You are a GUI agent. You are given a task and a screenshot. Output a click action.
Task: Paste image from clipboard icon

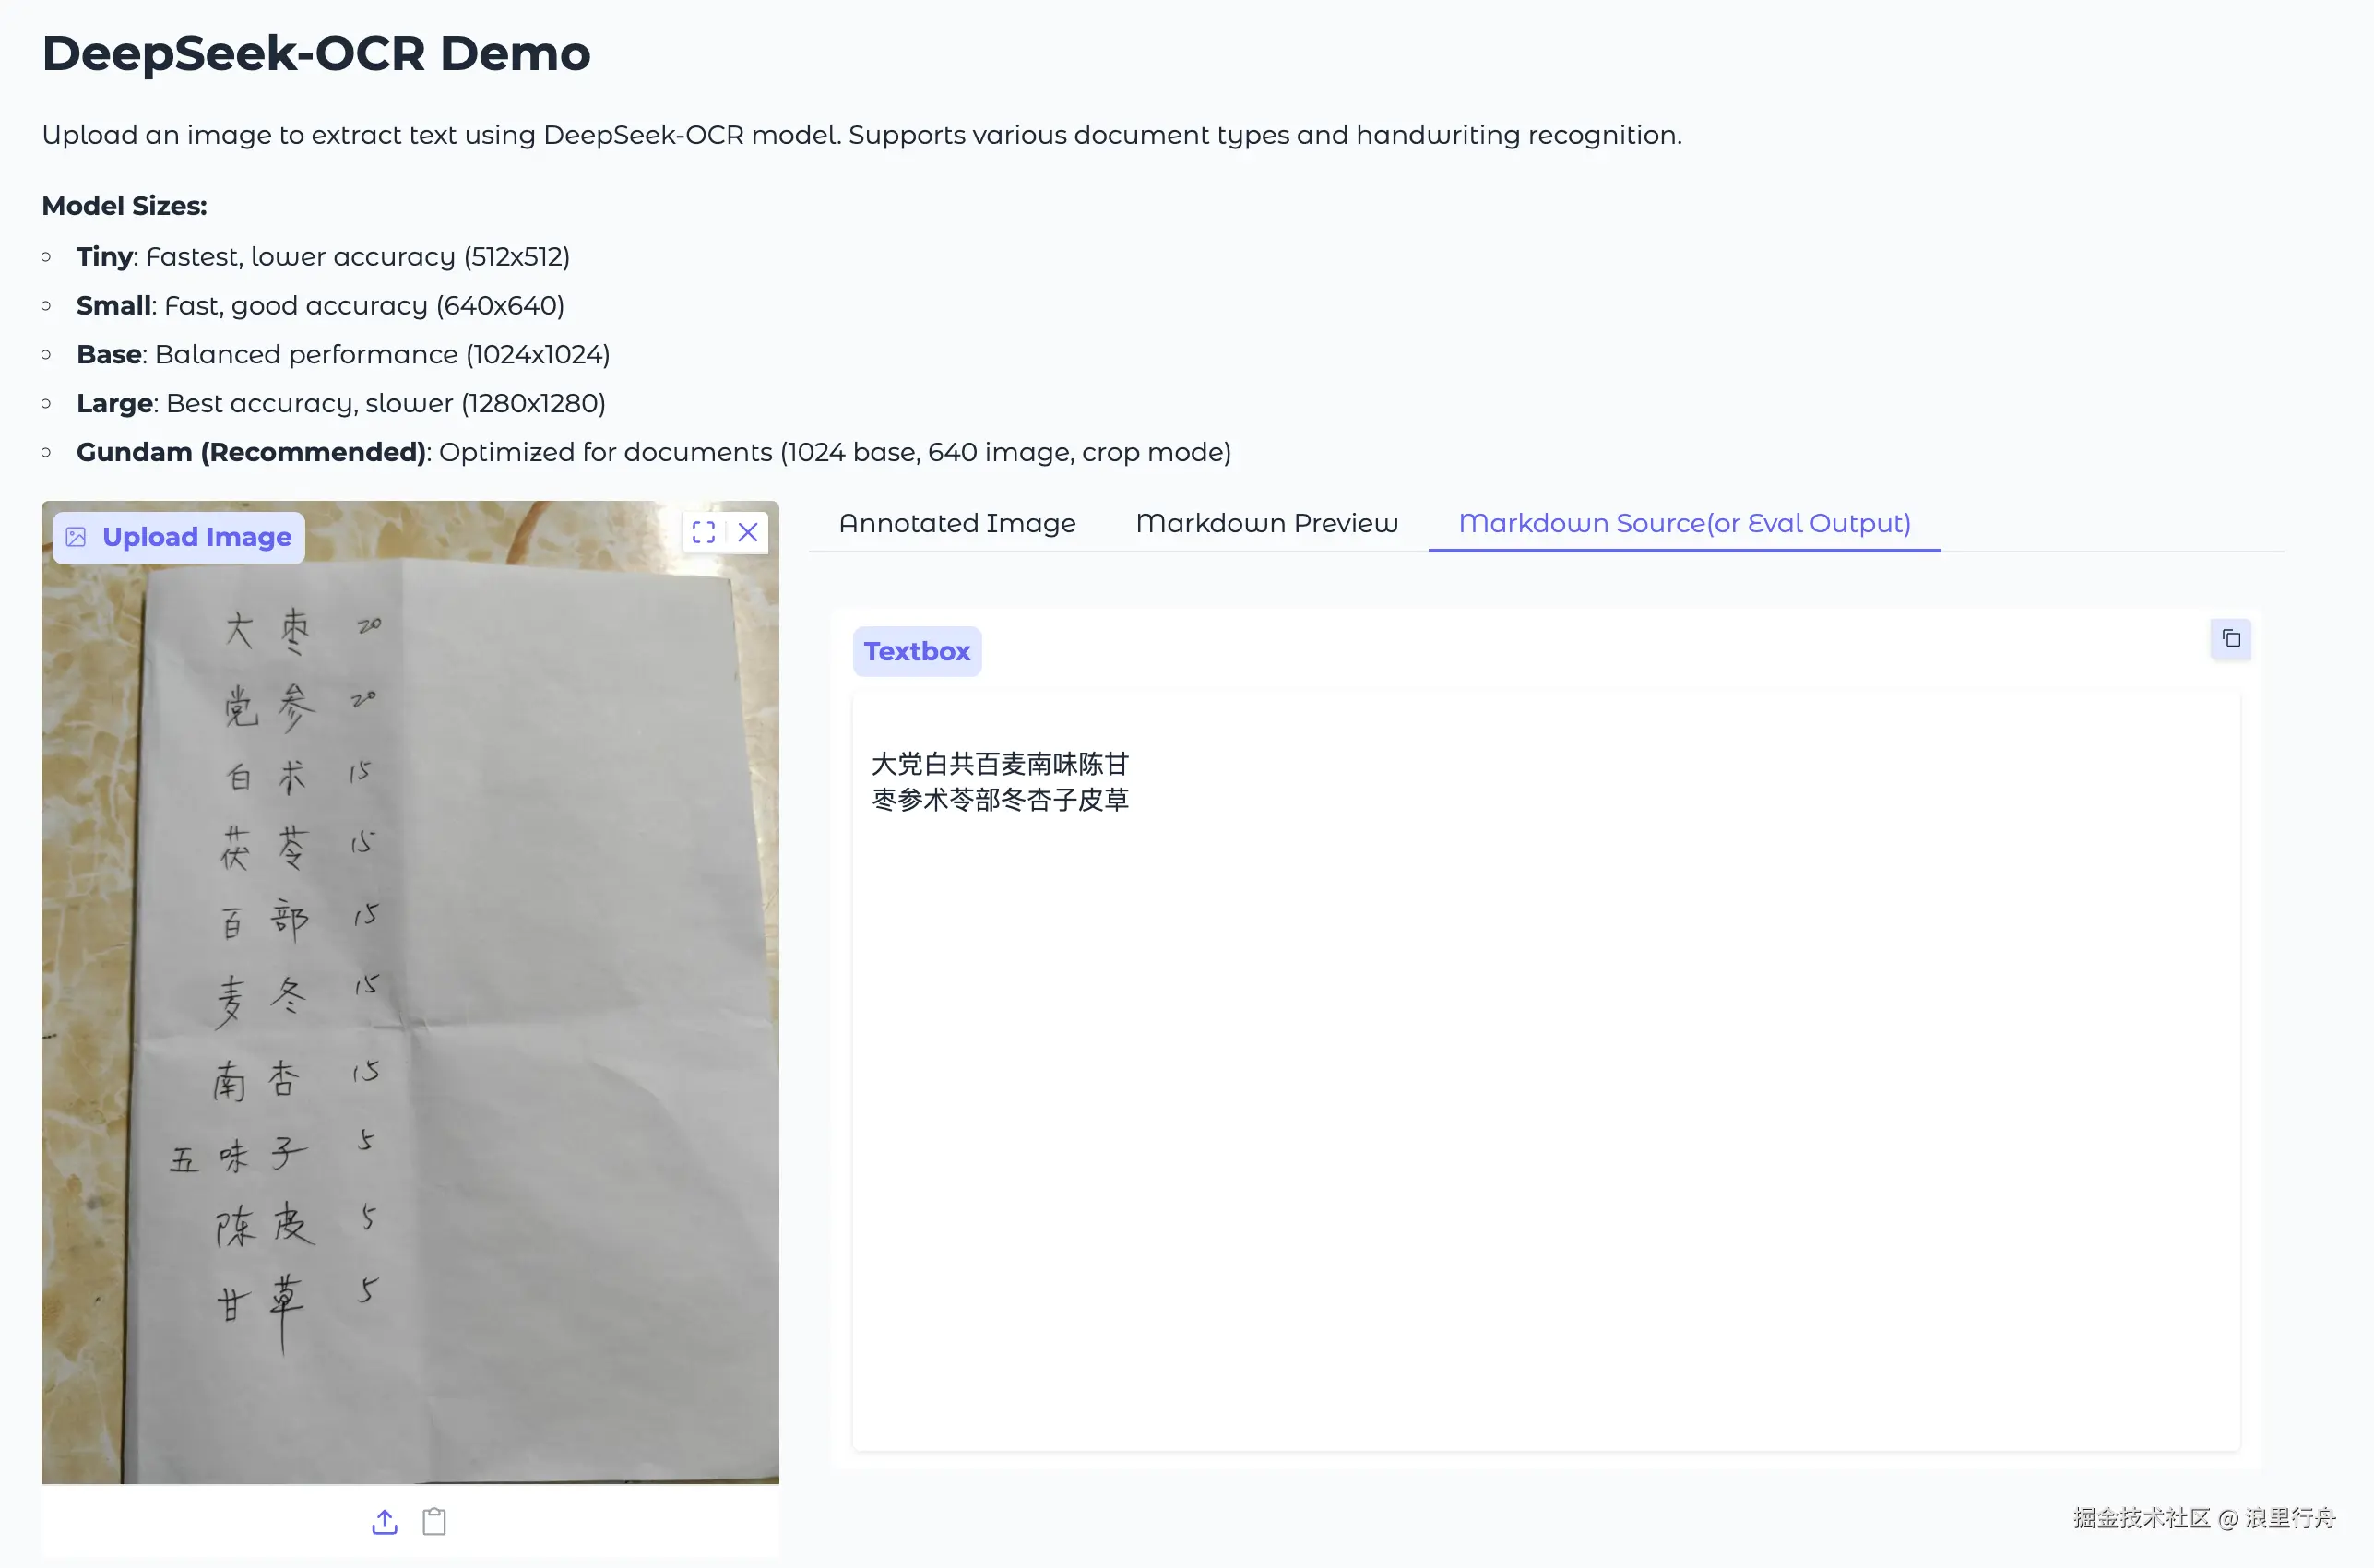pyautogui.click(x=434, y=1521)
